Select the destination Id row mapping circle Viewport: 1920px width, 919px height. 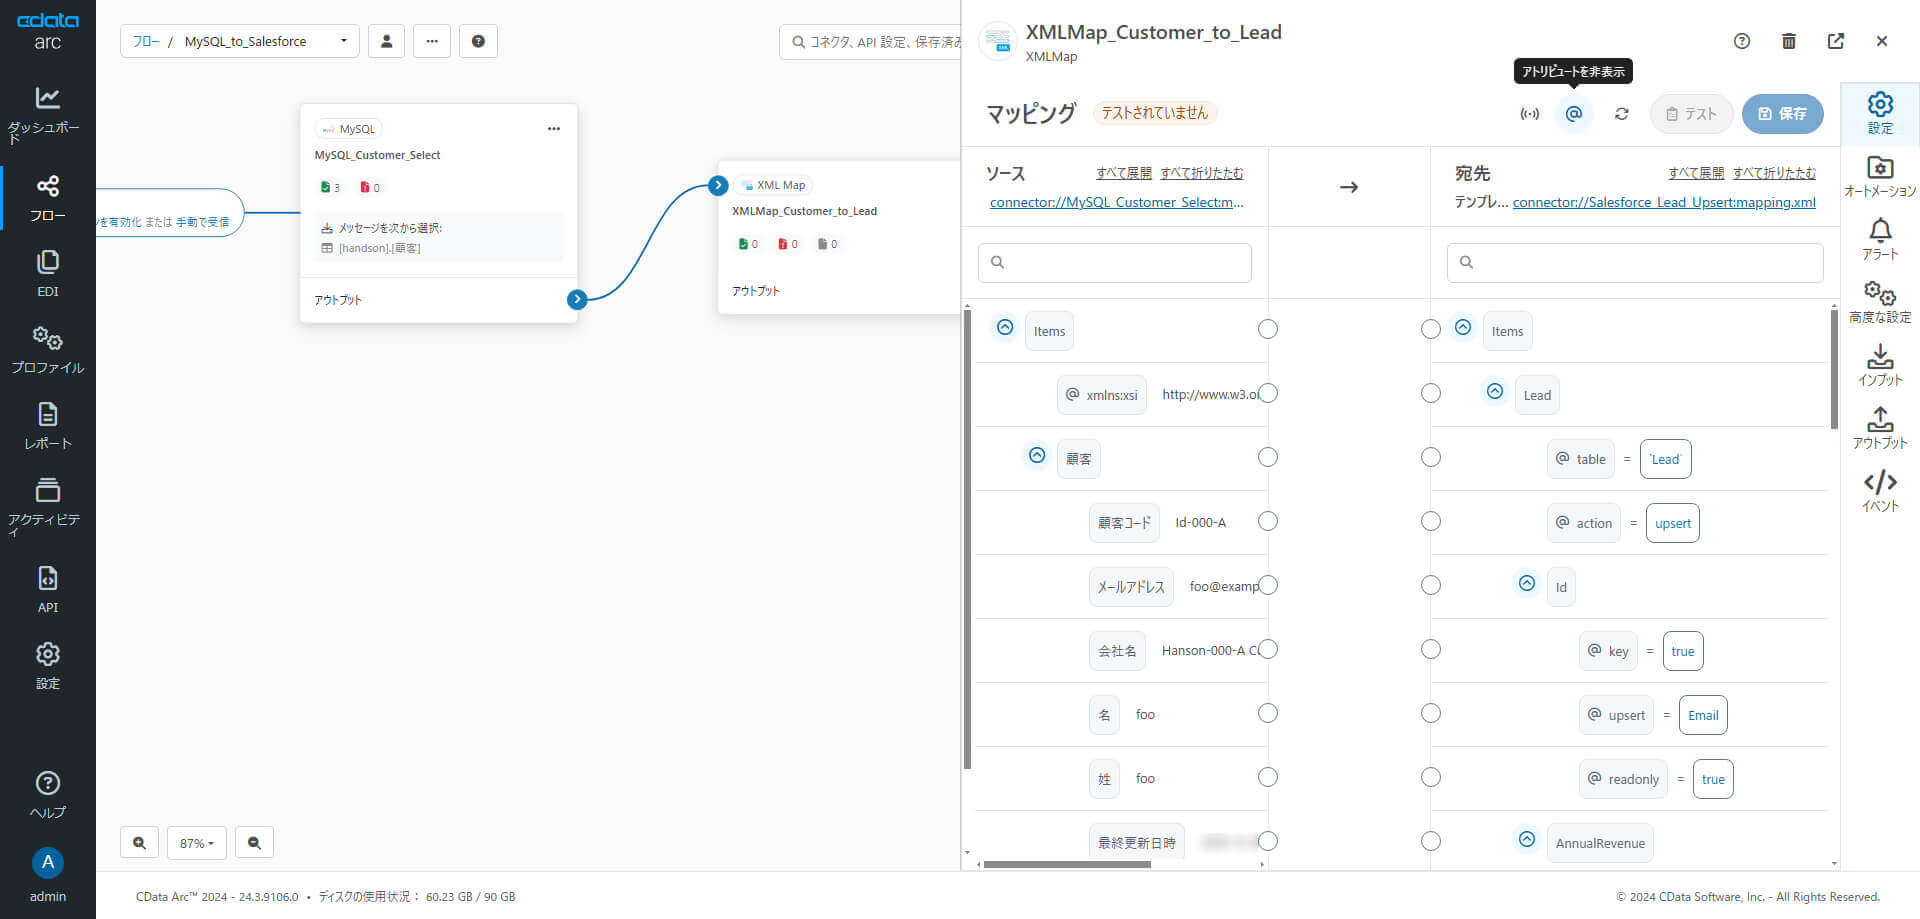coord(1431,585)
